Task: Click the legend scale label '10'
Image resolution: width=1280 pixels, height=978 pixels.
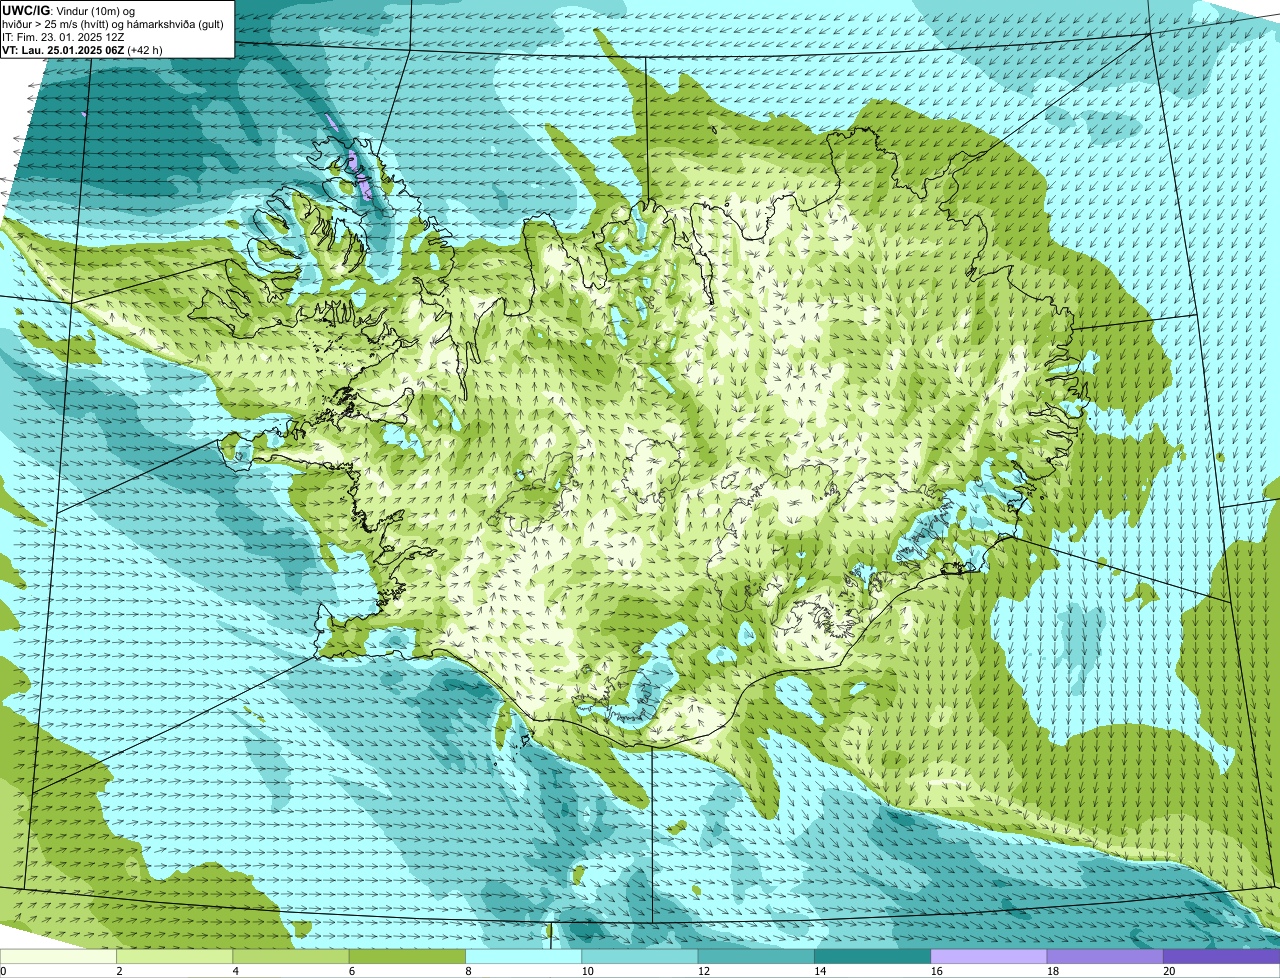Action: tap(588, 971)
